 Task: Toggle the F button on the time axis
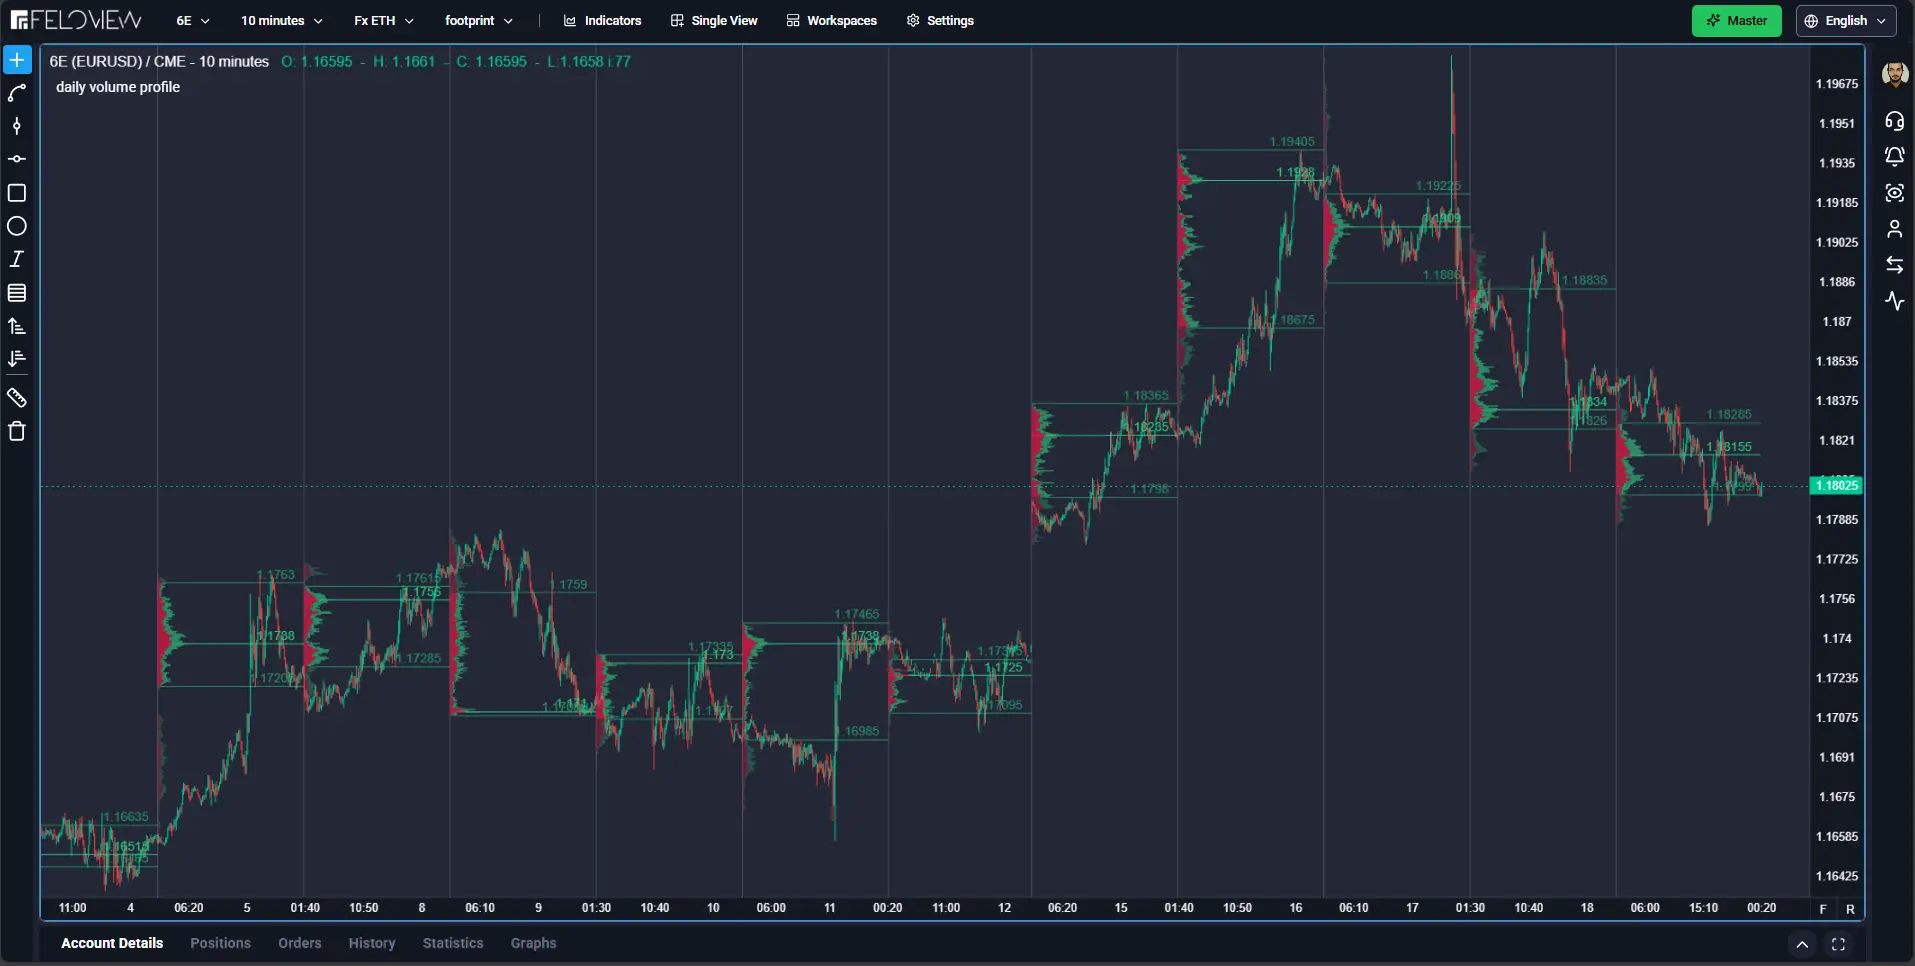pyautogui.click(x=1823, y=909)
